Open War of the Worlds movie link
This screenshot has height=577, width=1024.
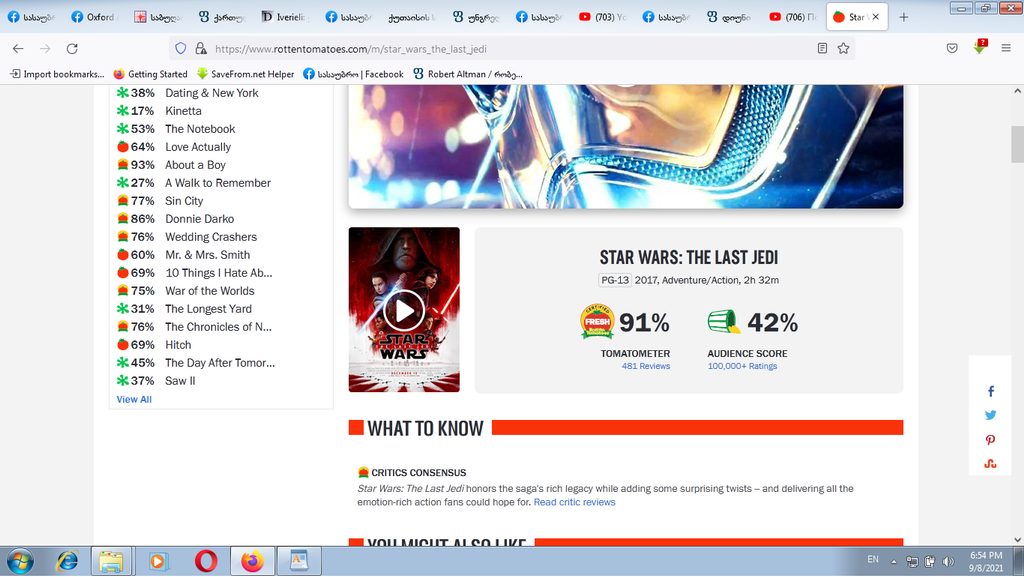click(x=210, y=291)
